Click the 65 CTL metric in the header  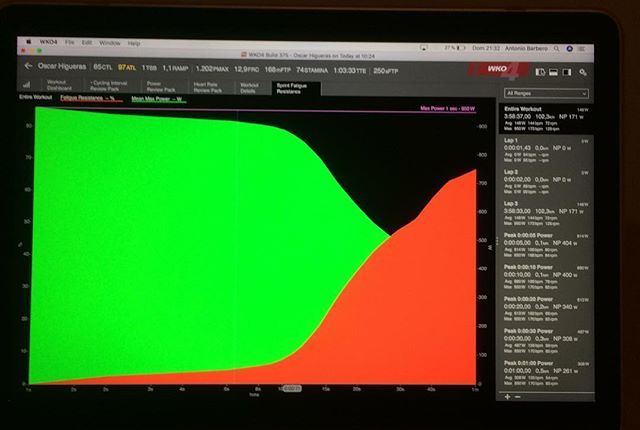coord(102,67)
